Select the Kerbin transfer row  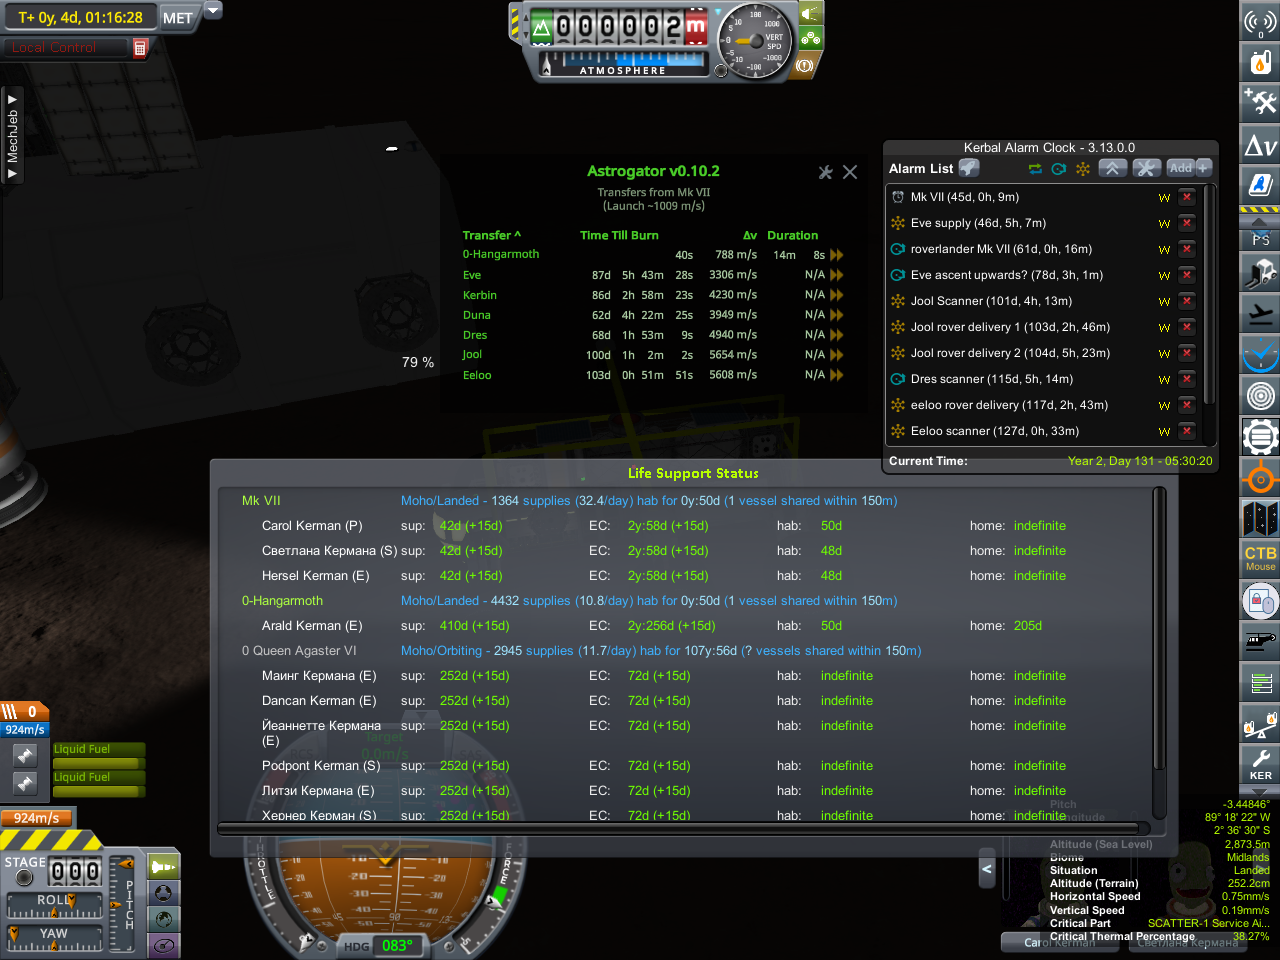tap(653, 295)
